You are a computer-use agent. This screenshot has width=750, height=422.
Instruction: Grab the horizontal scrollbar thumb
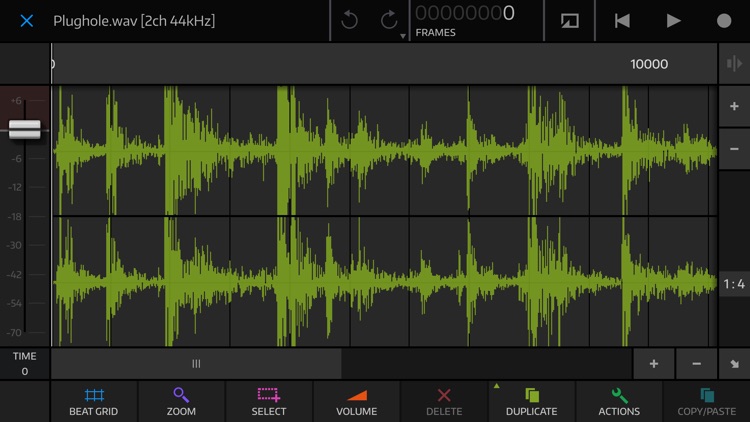(x=196, y=364)
